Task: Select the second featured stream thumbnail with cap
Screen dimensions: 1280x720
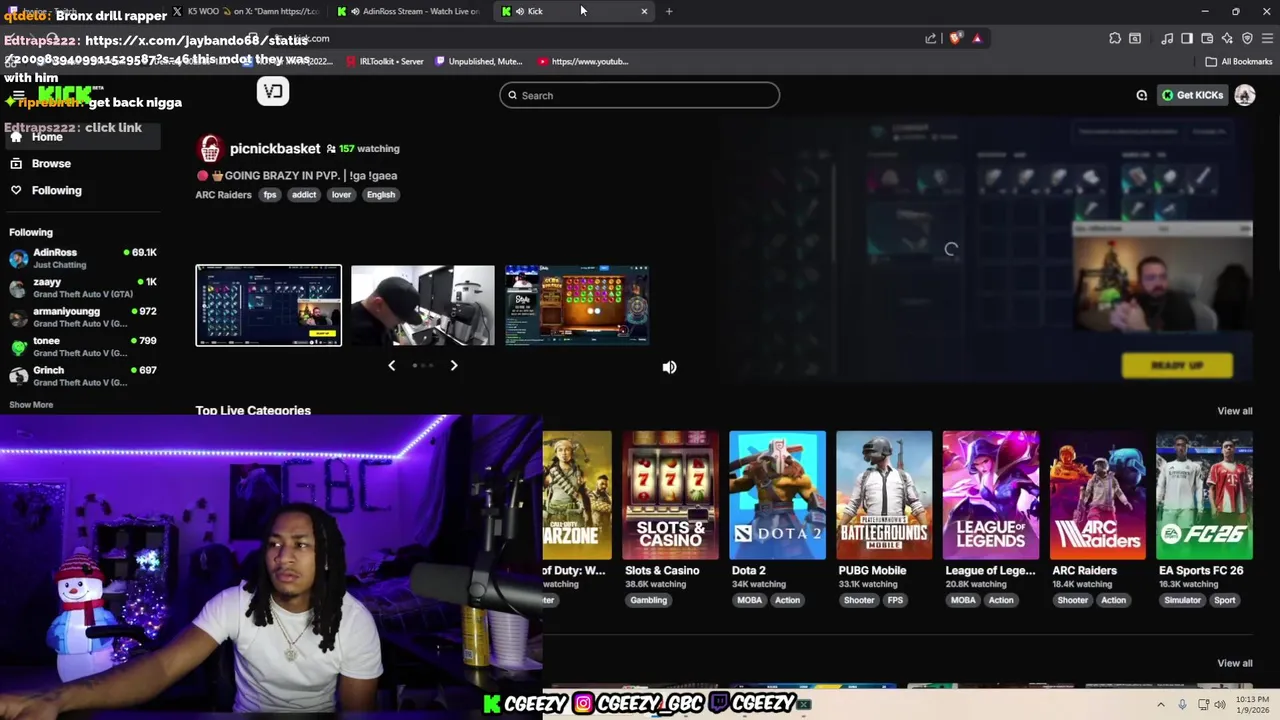Action: point(422,305)
